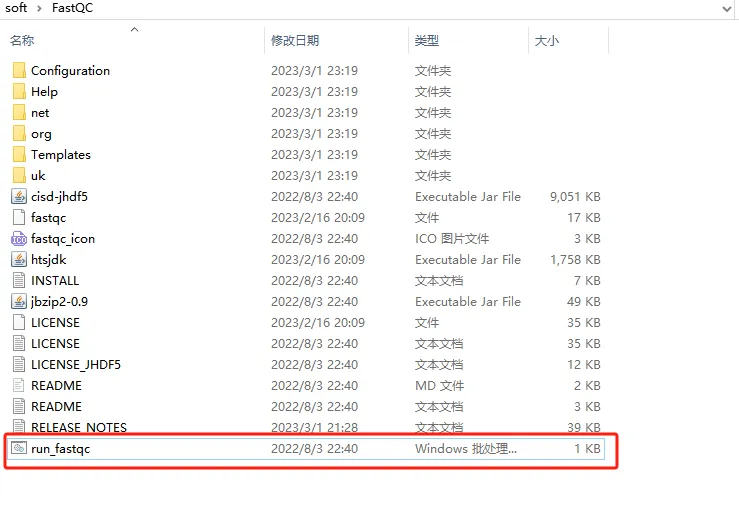
Task: Sort by the 类型 column header
Action: pyautogui.click(x=427, y=41)
